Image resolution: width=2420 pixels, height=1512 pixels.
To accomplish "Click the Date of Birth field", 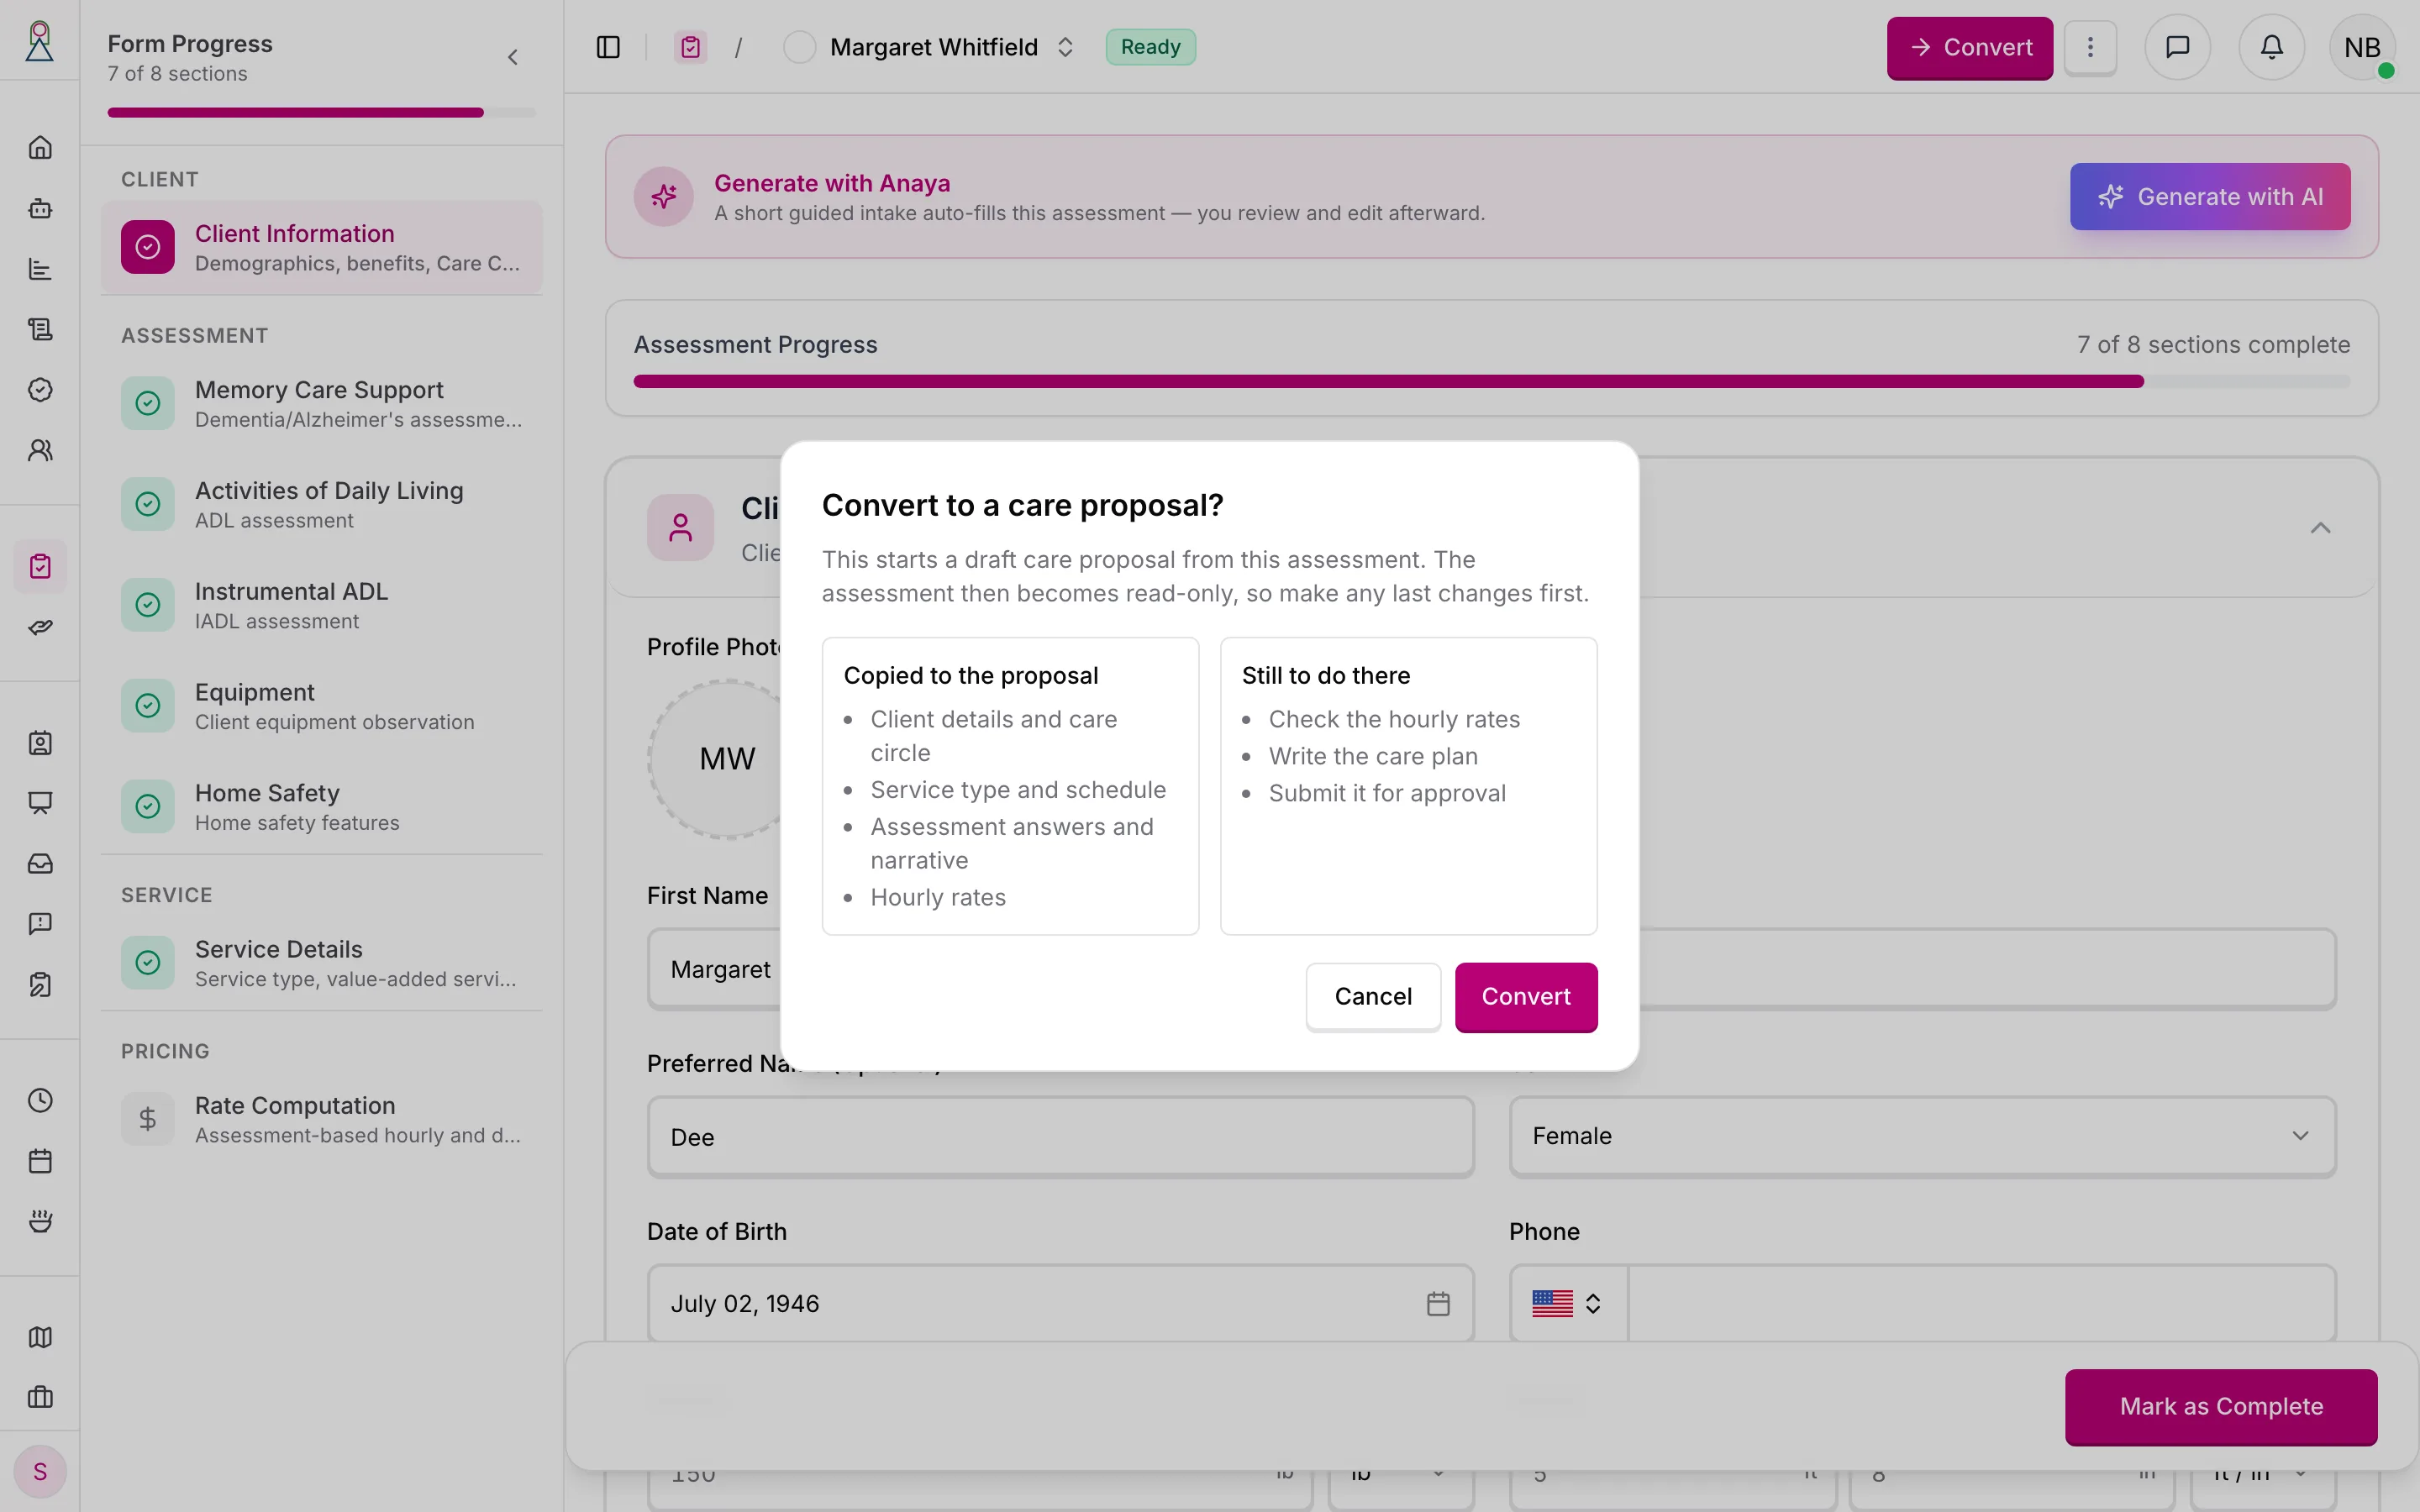I will [x=1060, y=1304].
